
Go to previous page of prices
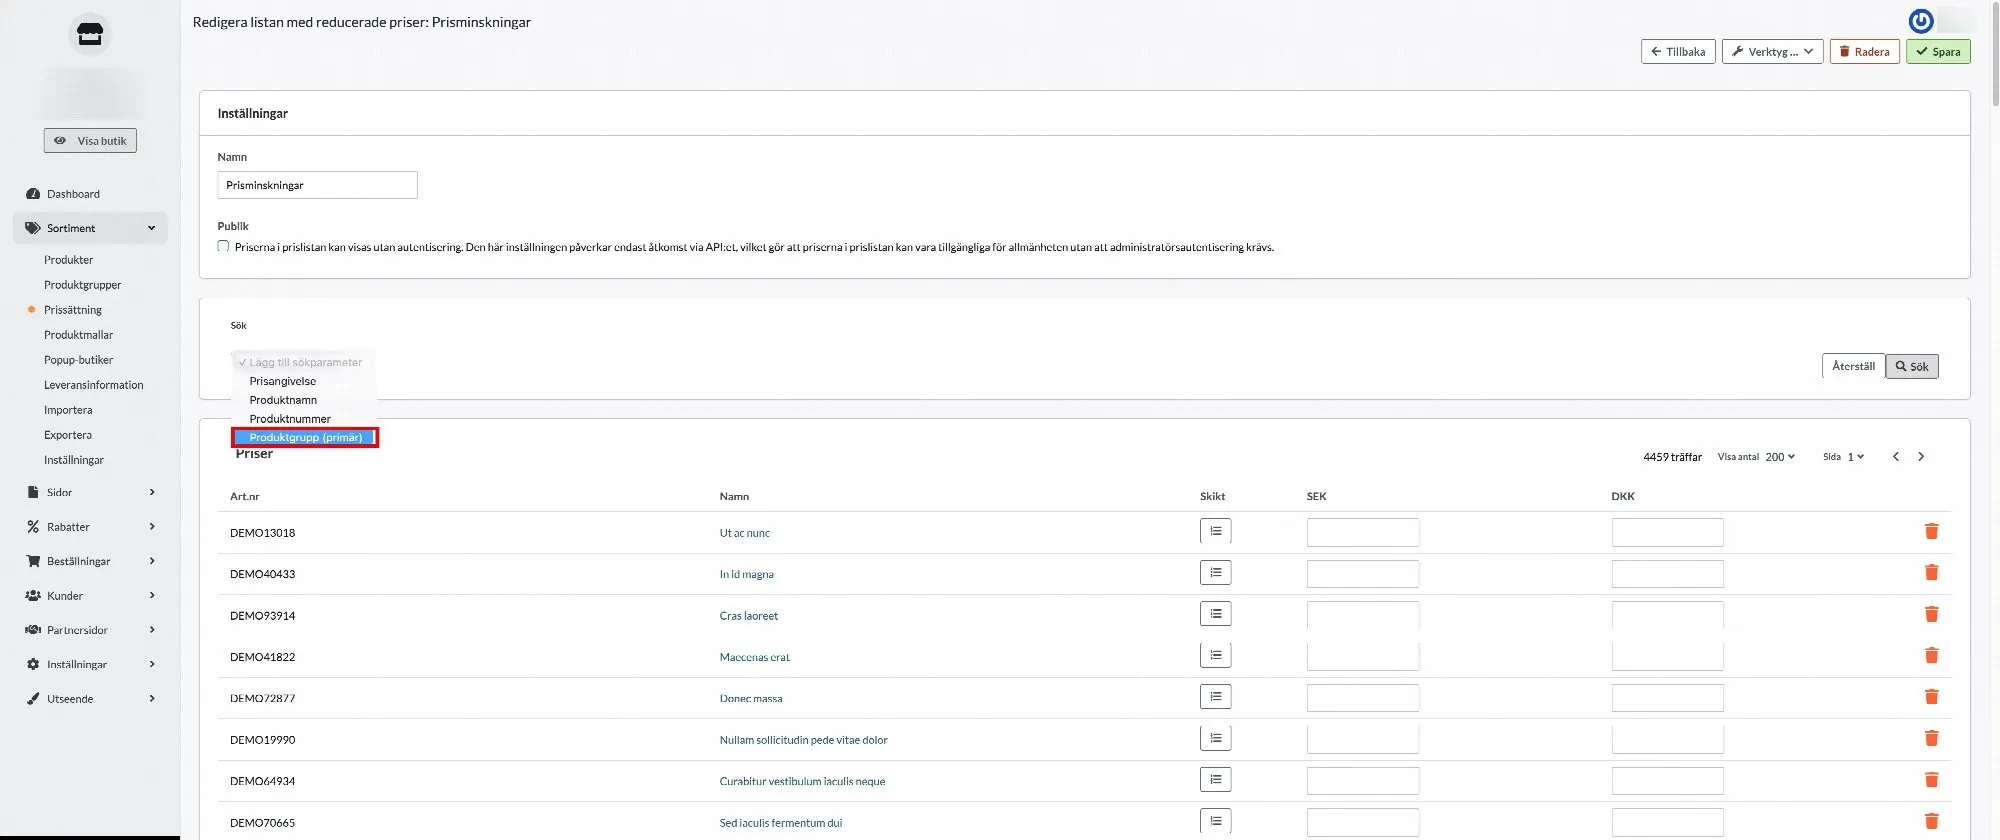pos(1895,457)
